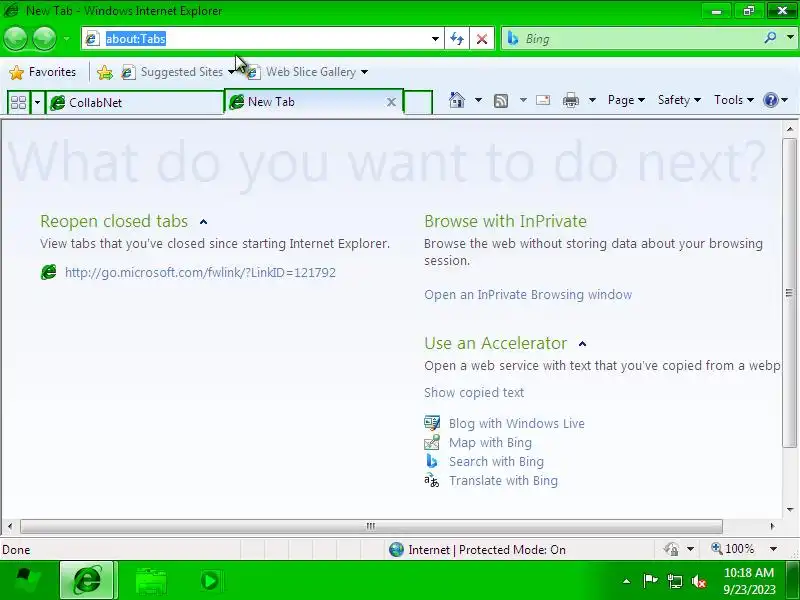Select the New Tab tab
Screen dimensions: 800x600
(306, 102)
